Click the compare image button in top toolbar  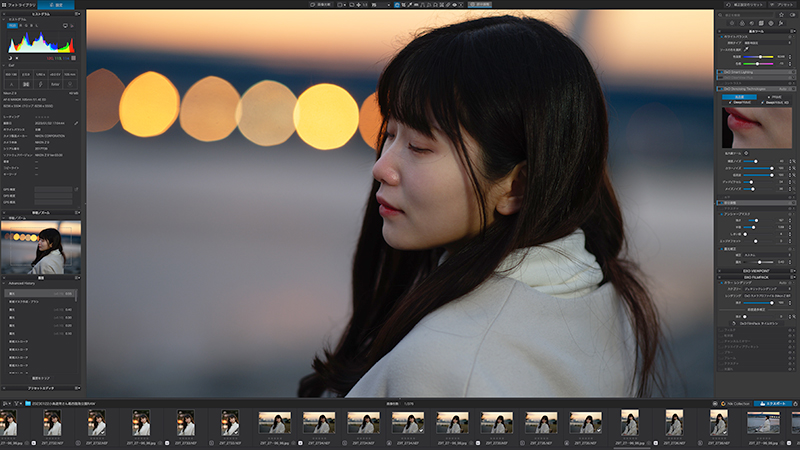click(320, 5)
